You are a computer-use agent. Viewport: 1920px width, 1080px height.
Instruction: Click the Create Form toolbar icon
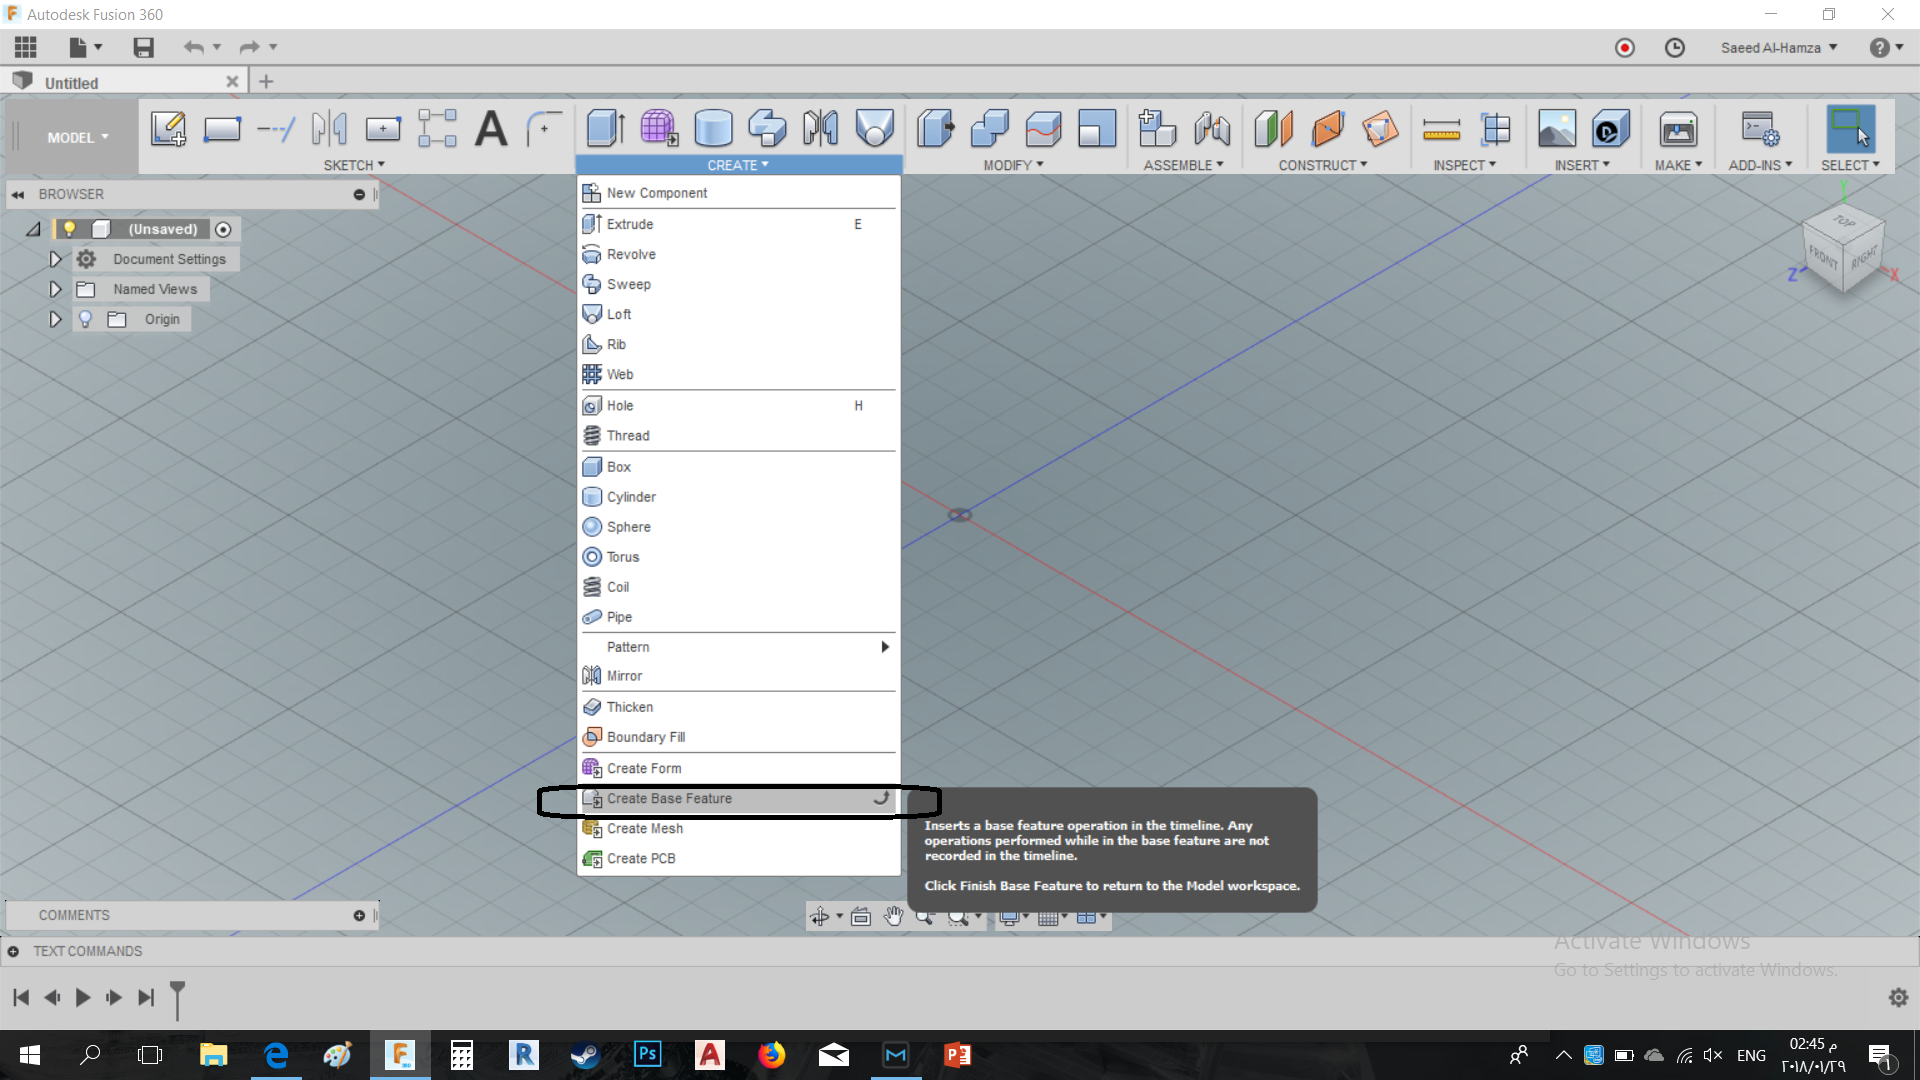click(x=659, y=129)
